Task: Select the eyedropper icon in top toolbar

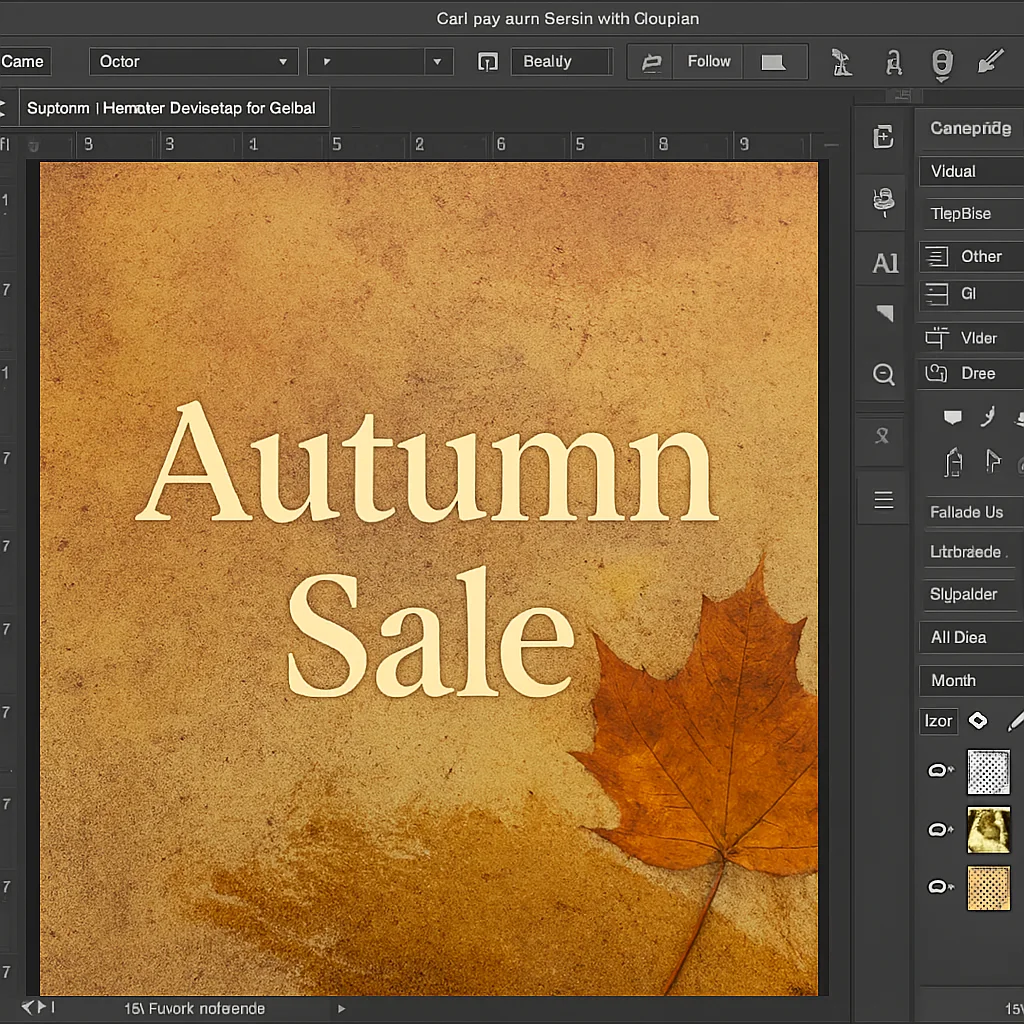Action: tap(990, 62)
